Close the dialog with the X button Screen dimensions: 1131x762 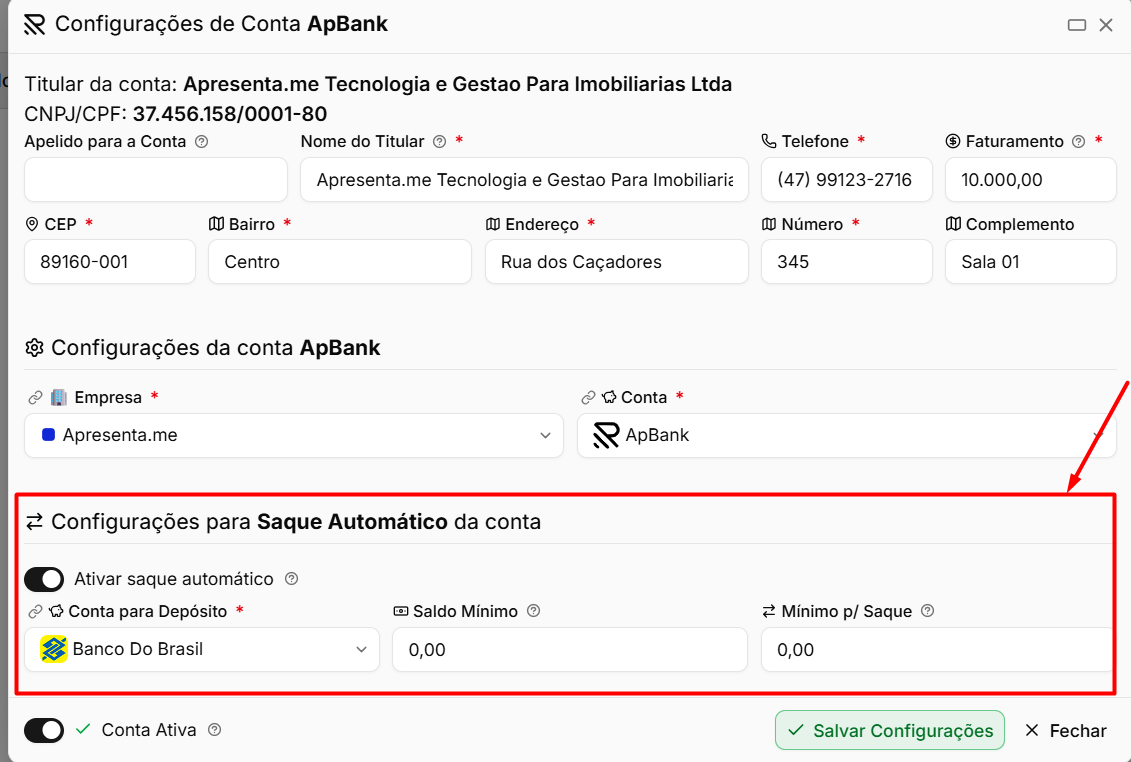click(x=1106, y=25)
